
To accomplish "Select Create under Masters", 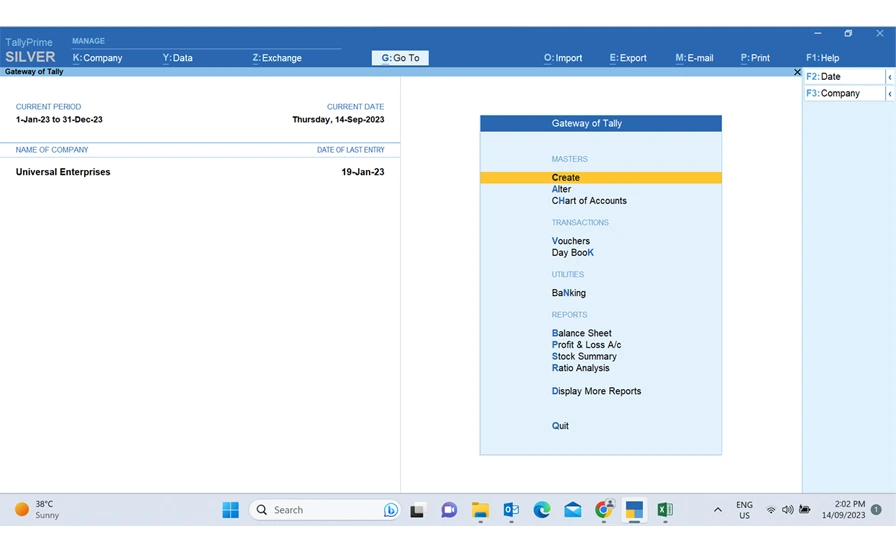I will coord(601,178).
